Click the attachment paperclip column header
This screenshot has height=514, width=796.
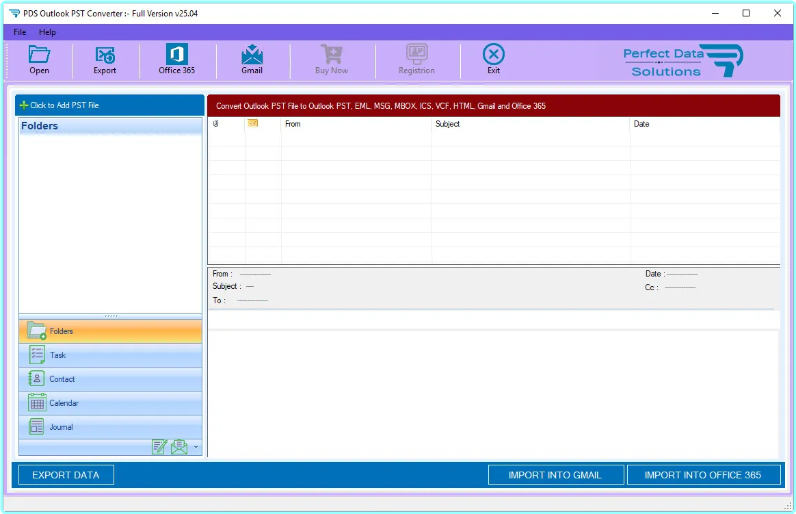[216, 124]
